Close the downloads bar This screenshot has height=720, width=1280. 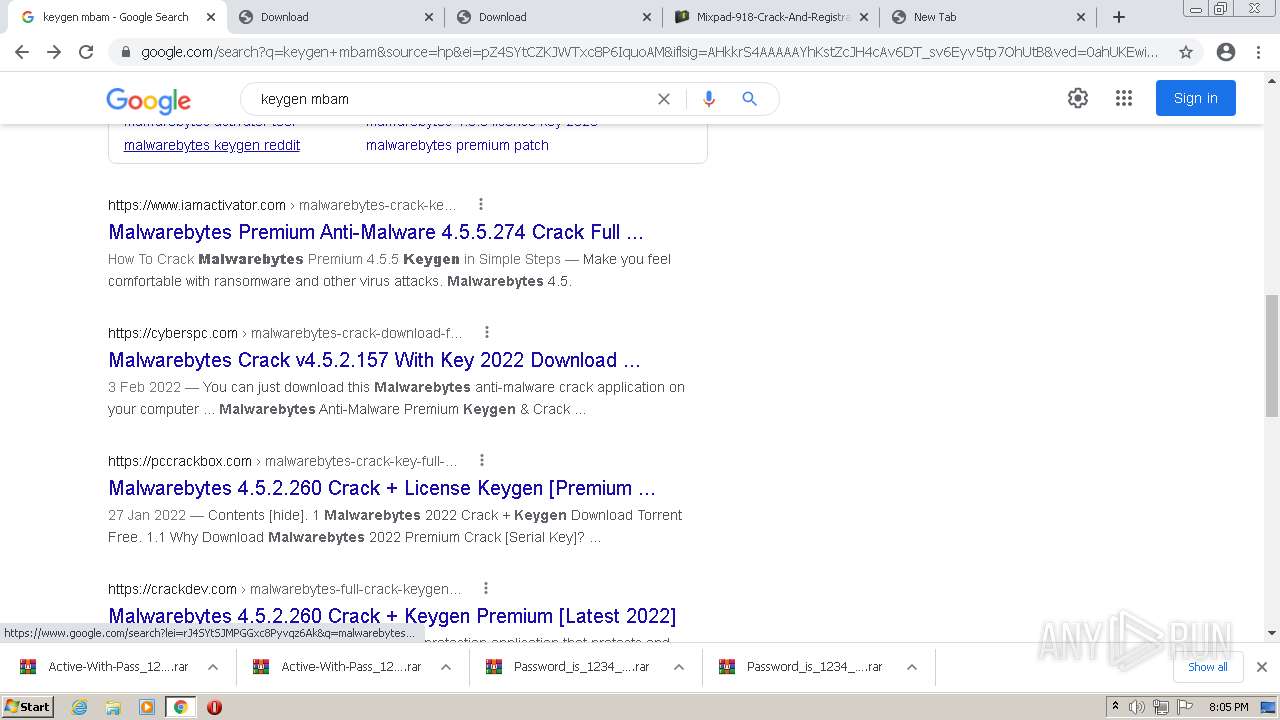click(x=1261, y=667)
